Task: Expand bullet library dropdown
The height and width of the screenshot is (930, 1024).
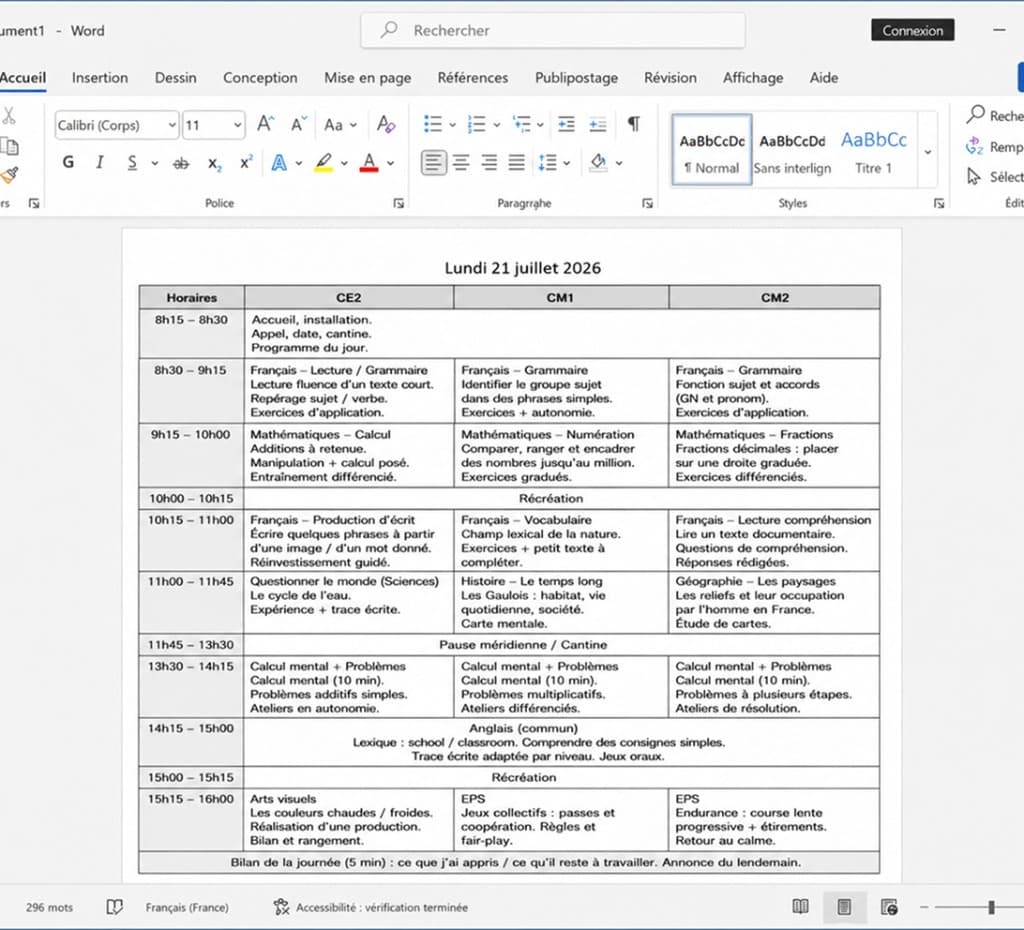Action: coord(452,124)
